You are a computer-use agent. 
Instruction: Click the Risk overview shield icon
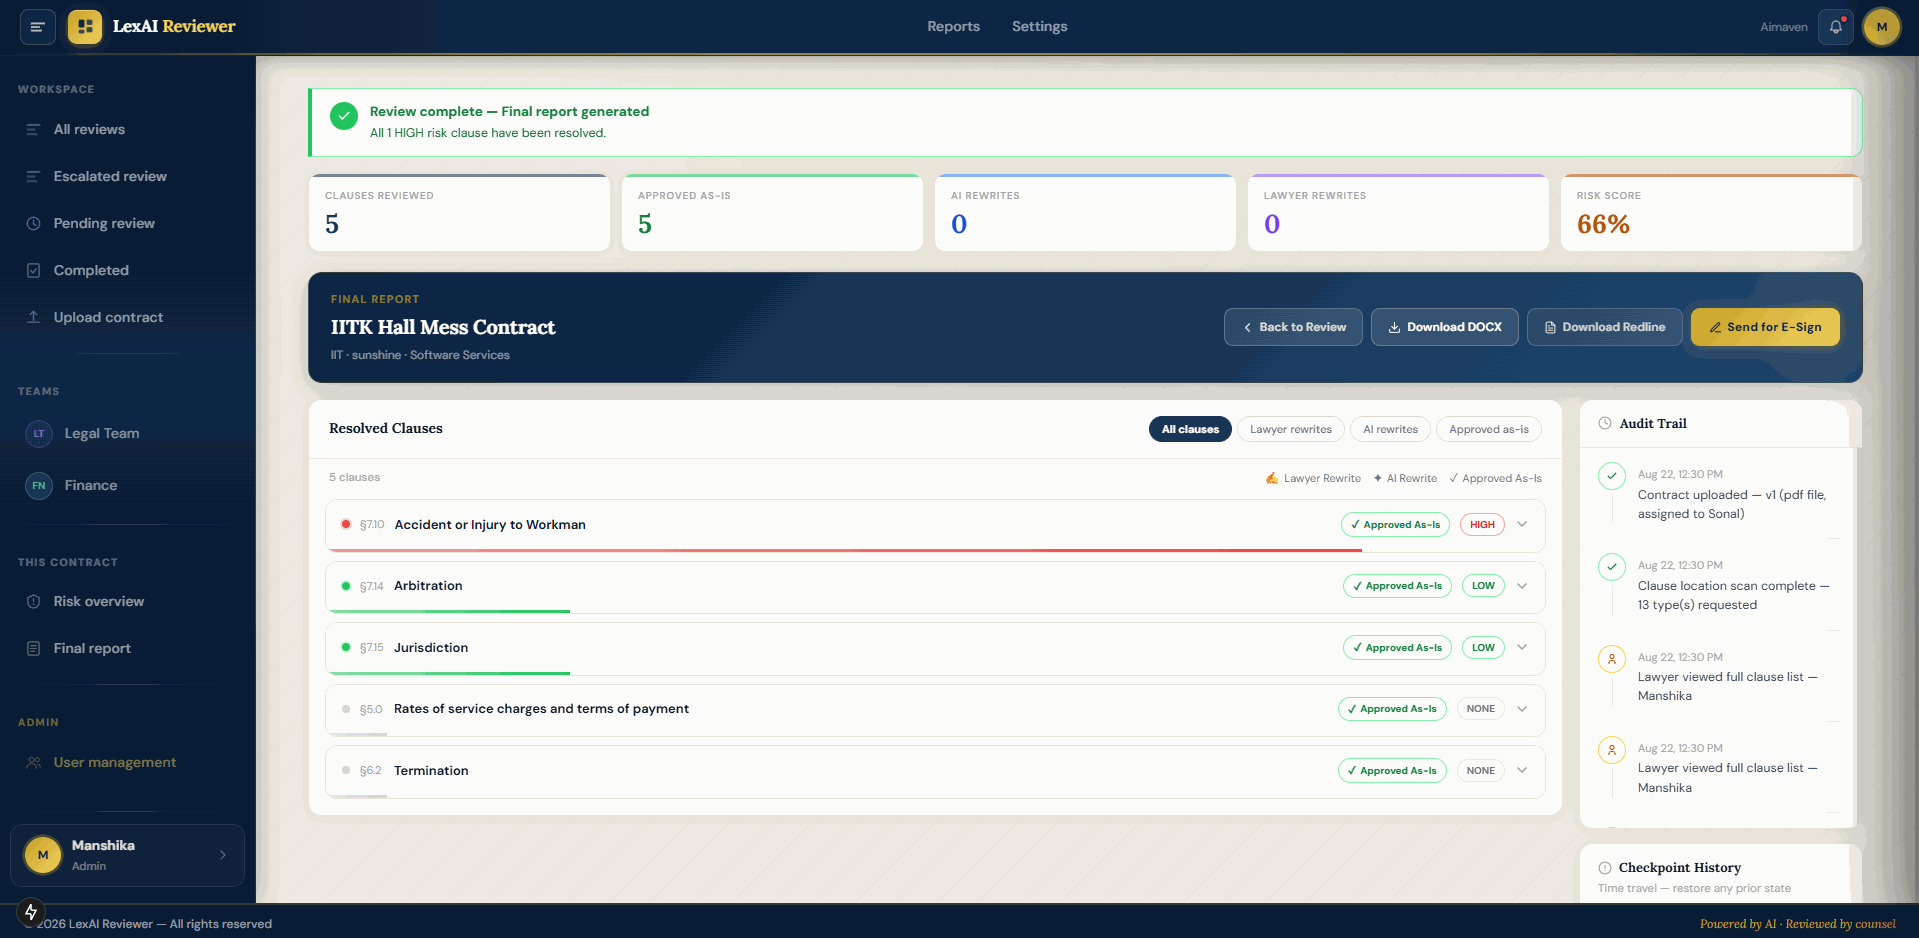(33, 602)
